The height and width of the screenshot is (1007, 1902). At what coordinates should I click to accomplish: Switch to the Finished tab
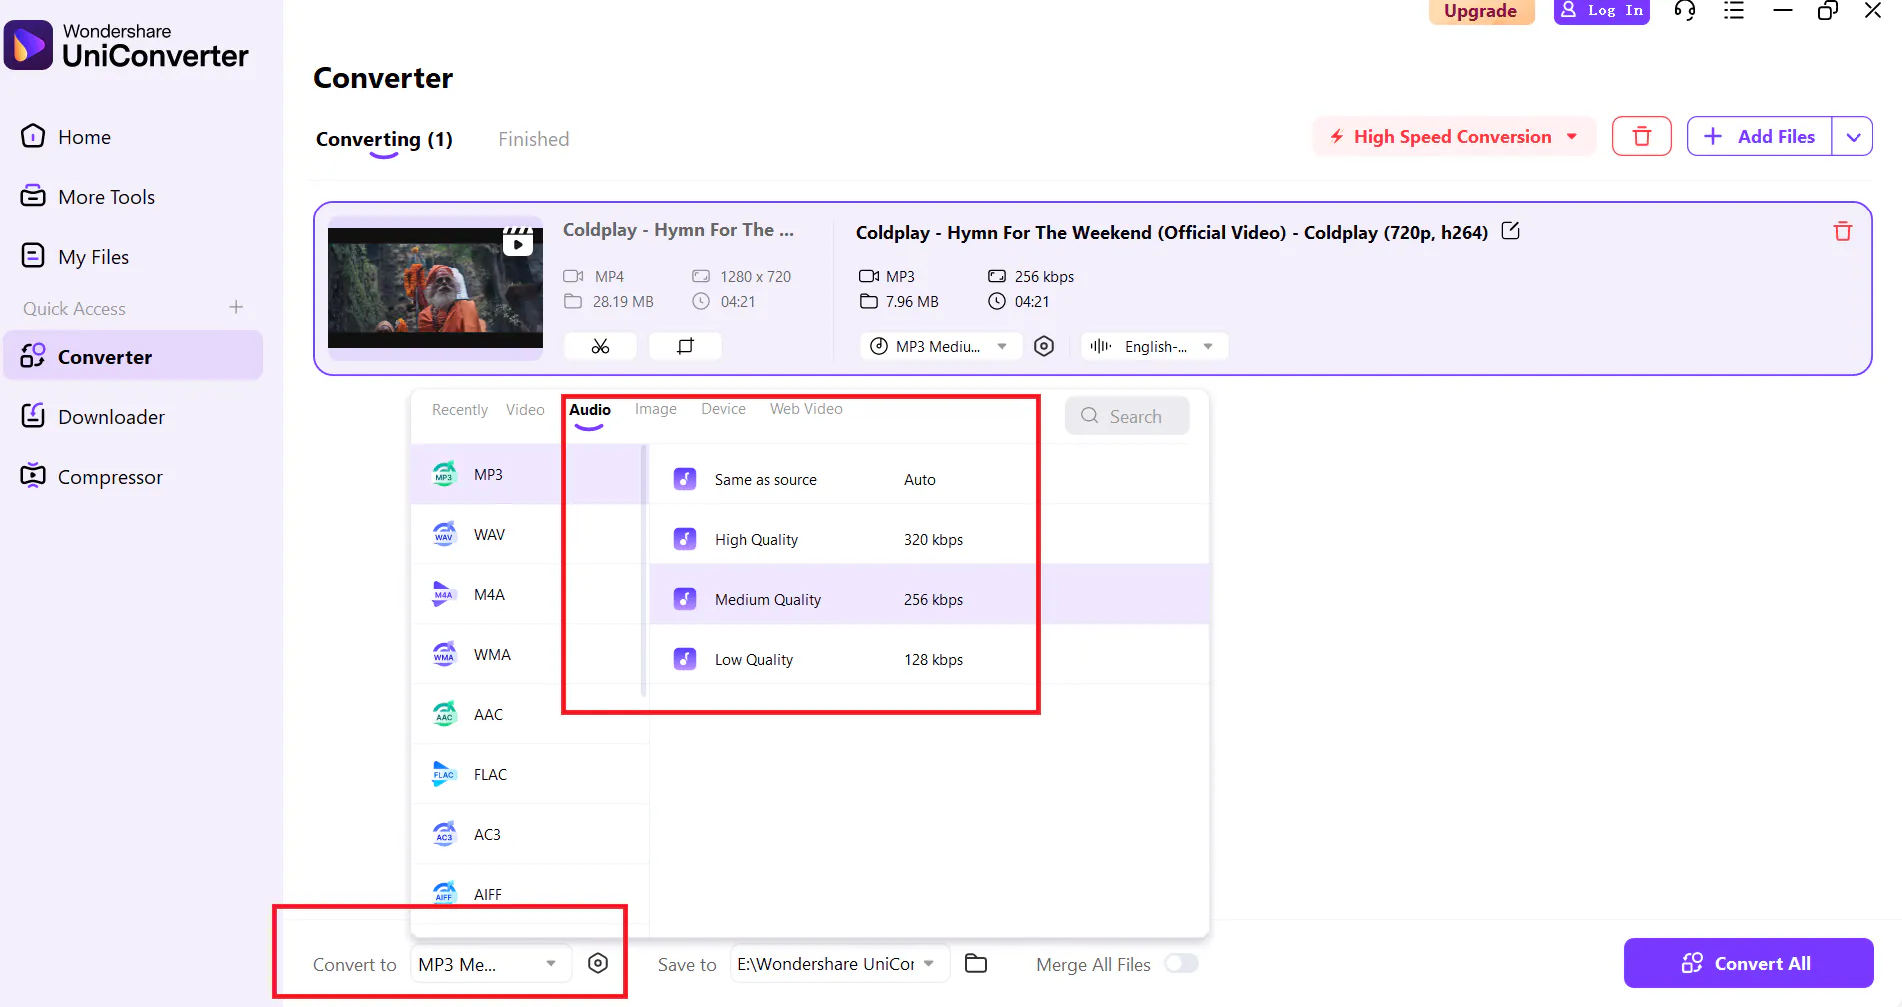point(534,139)
